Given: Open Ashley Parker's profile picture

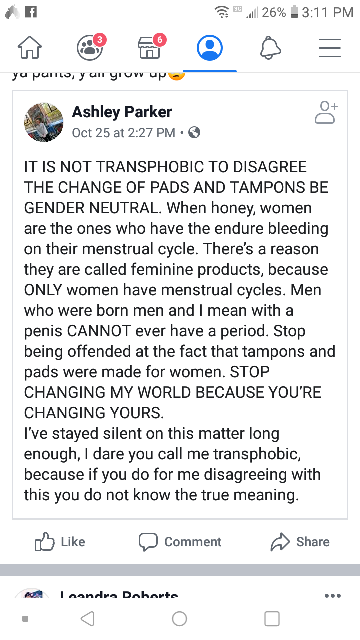Looking at the screenshot, I should coord(44,122).
